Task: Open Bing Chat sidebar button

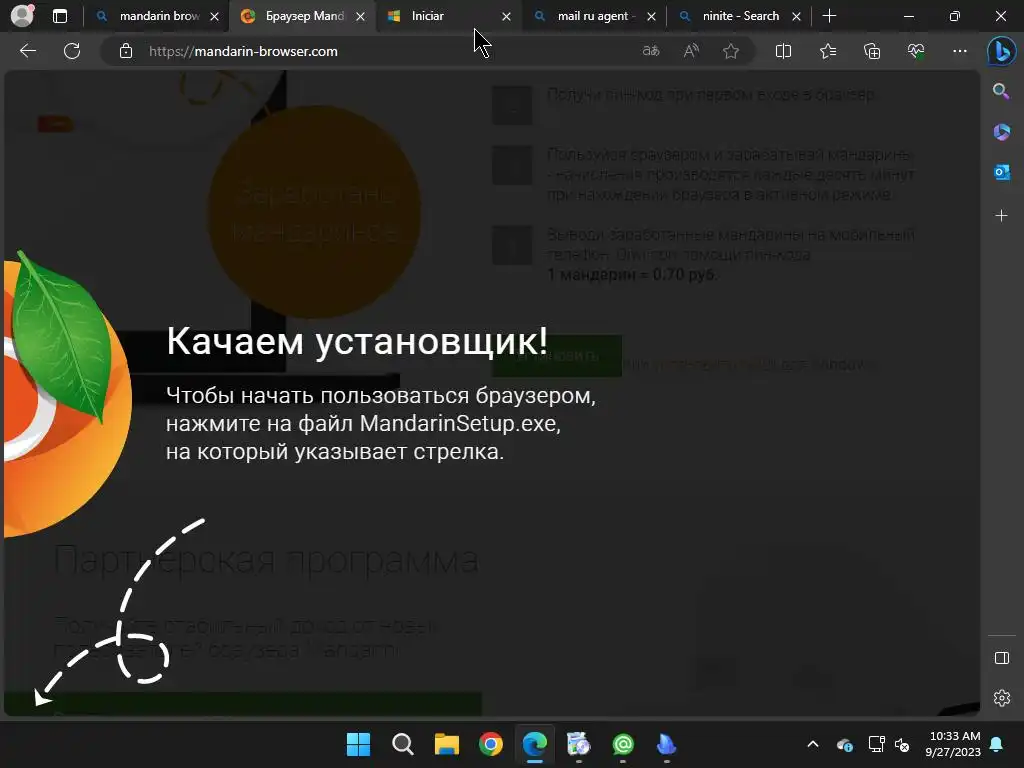Action: pyautogui.click(x=1001, y=52)
